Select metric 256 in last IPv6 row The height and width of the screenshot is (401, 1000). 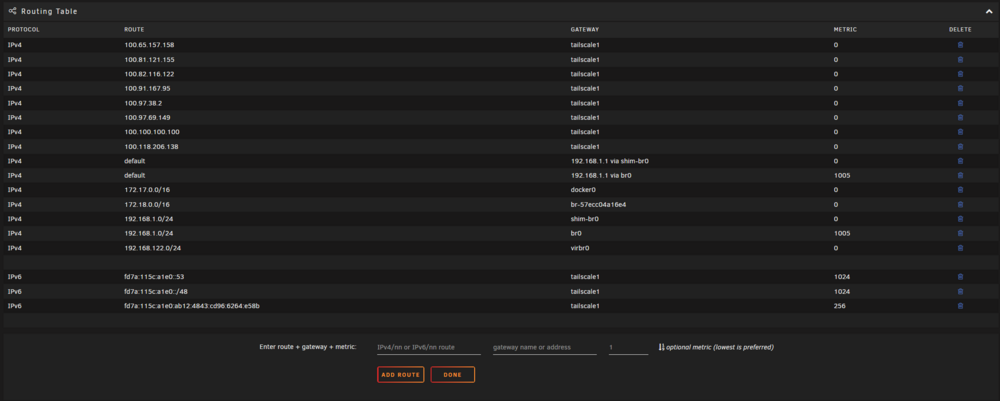(839, 306)
